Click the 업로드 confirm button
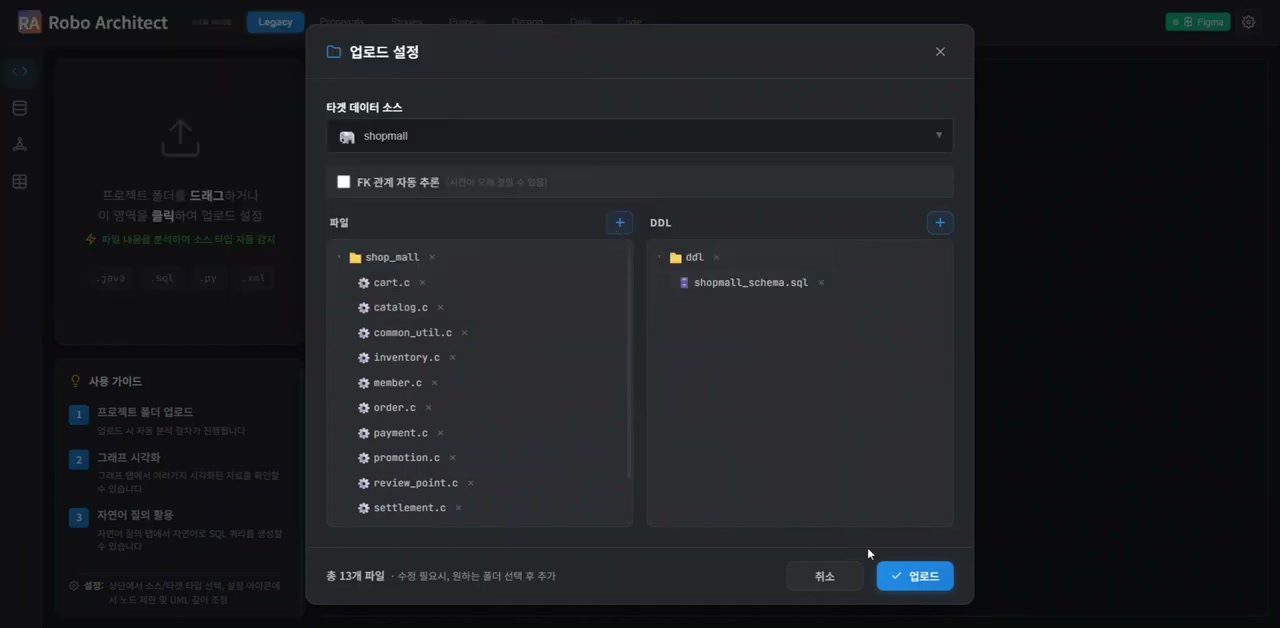 click(915, 576)
